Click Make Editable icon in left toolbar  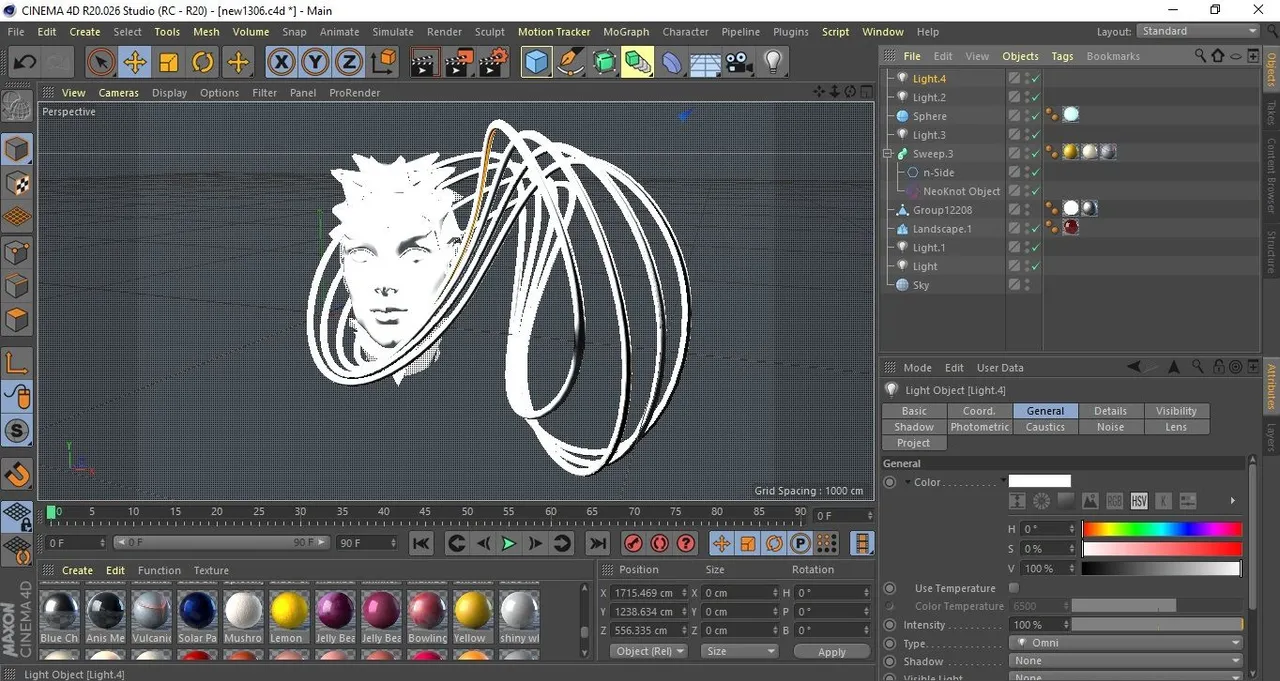tap(17, 106)
